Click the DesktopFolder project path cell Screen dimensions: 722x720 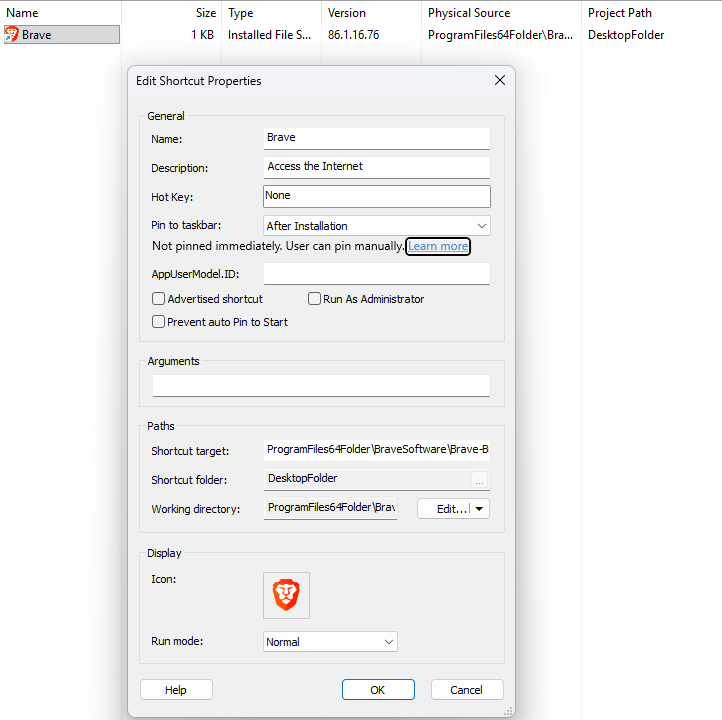[626, 35]
